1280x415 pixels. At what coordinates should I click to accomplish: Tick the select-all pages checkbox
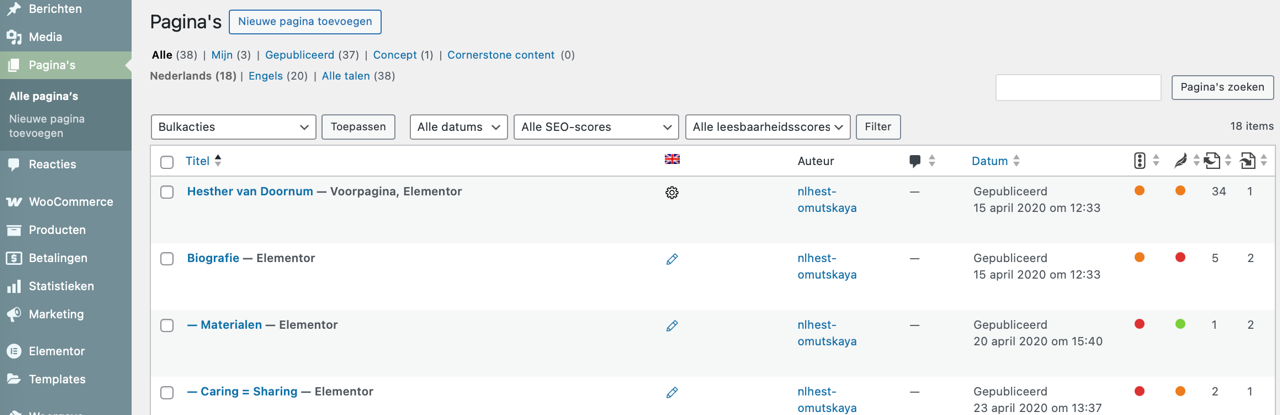click(167, 162)
